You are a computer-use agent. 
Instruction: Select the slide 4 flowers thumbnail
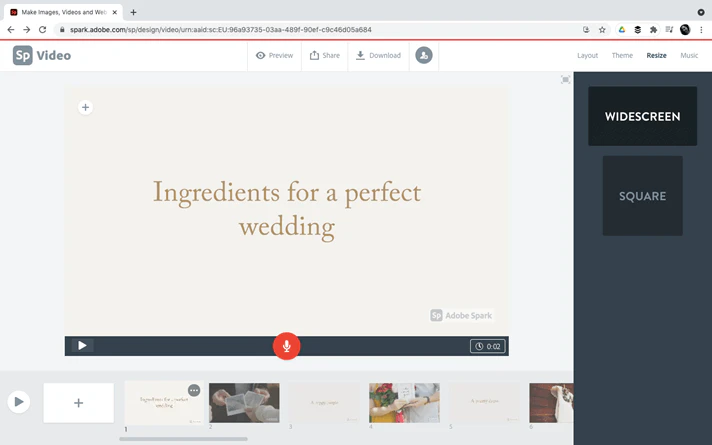click(404, 403)
